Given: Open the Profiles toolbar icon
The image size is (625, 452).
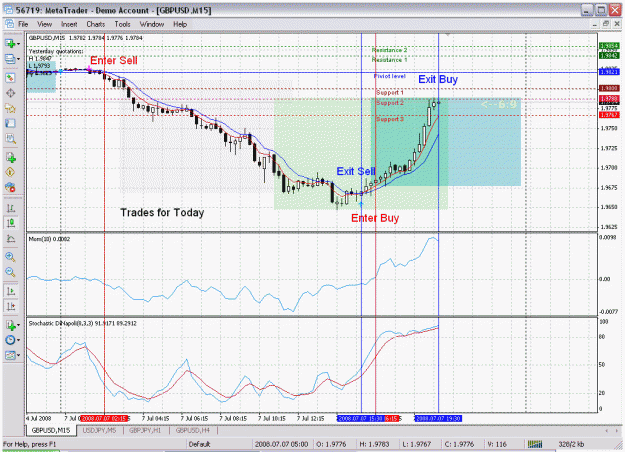Looking at the screenshot, I should 10,59.
